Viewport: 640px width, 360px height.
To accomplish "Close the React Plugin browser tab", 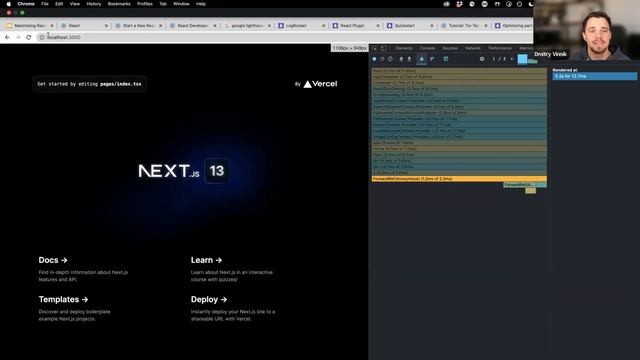I will click(x=378, y=26).
